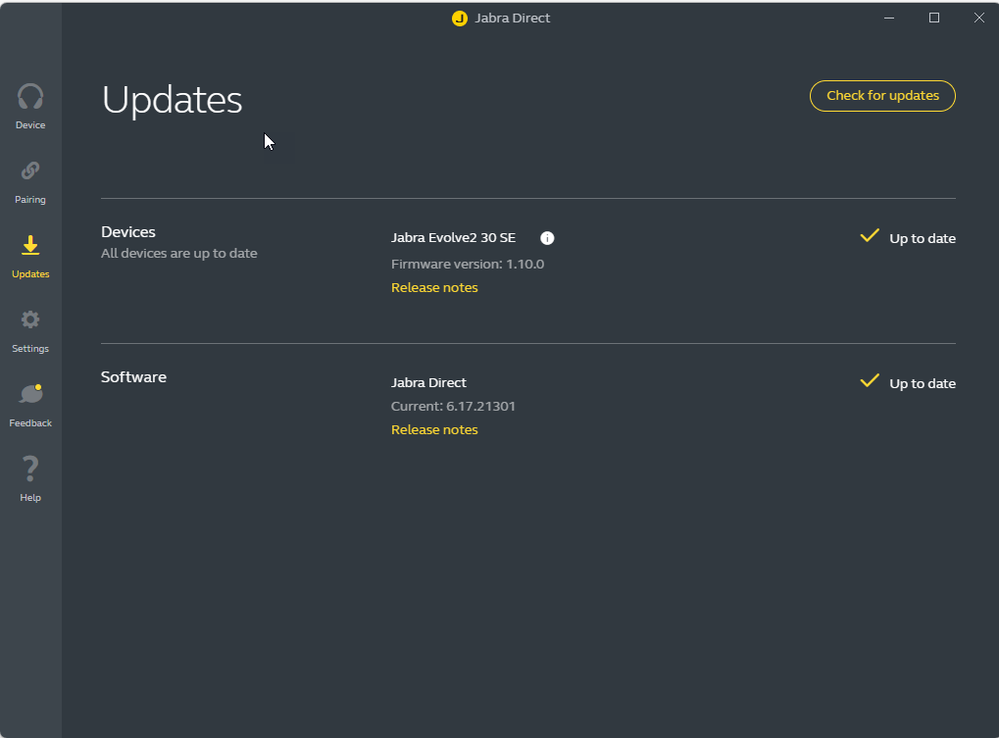Click the Firmware version 1.10.0 text

[x=467, y=264]
